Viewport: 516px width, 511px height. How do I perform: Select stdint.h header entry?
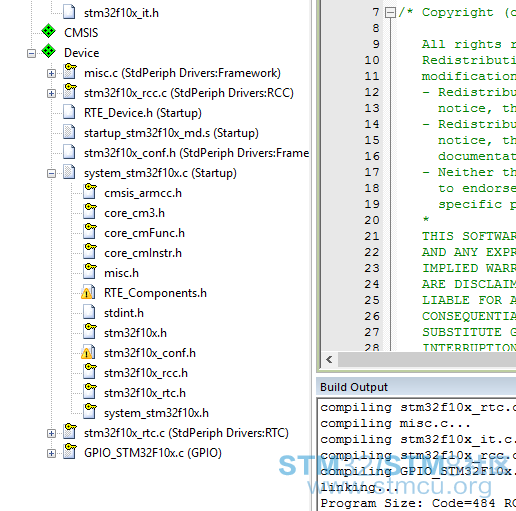124,313
